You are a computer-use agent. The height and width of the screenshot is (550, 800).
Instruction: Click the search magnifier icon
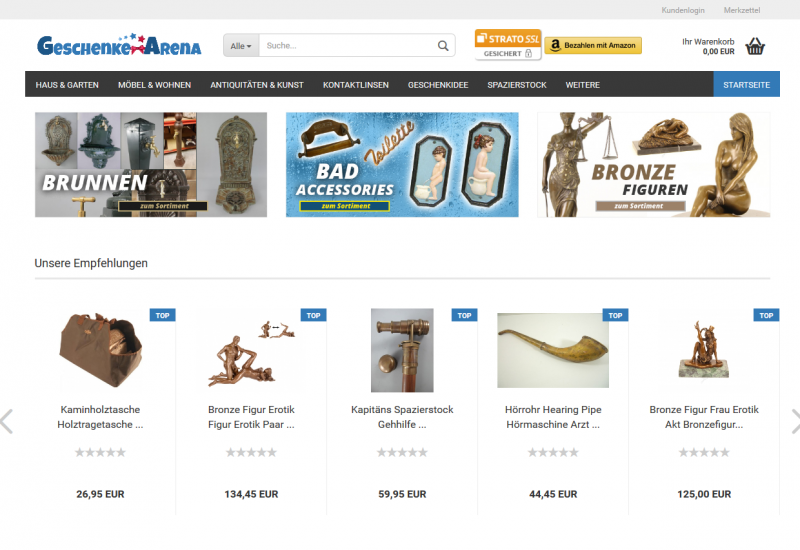point(443,46)
